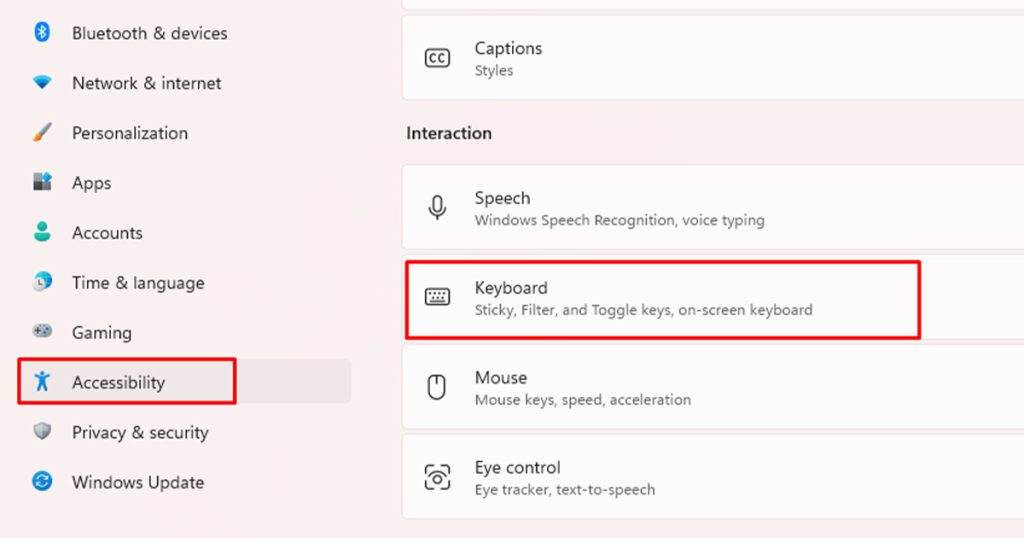Screen dimensions: 1024x538
Task: Open Mouse keys settings card
Action: click(x=713, y=387)
